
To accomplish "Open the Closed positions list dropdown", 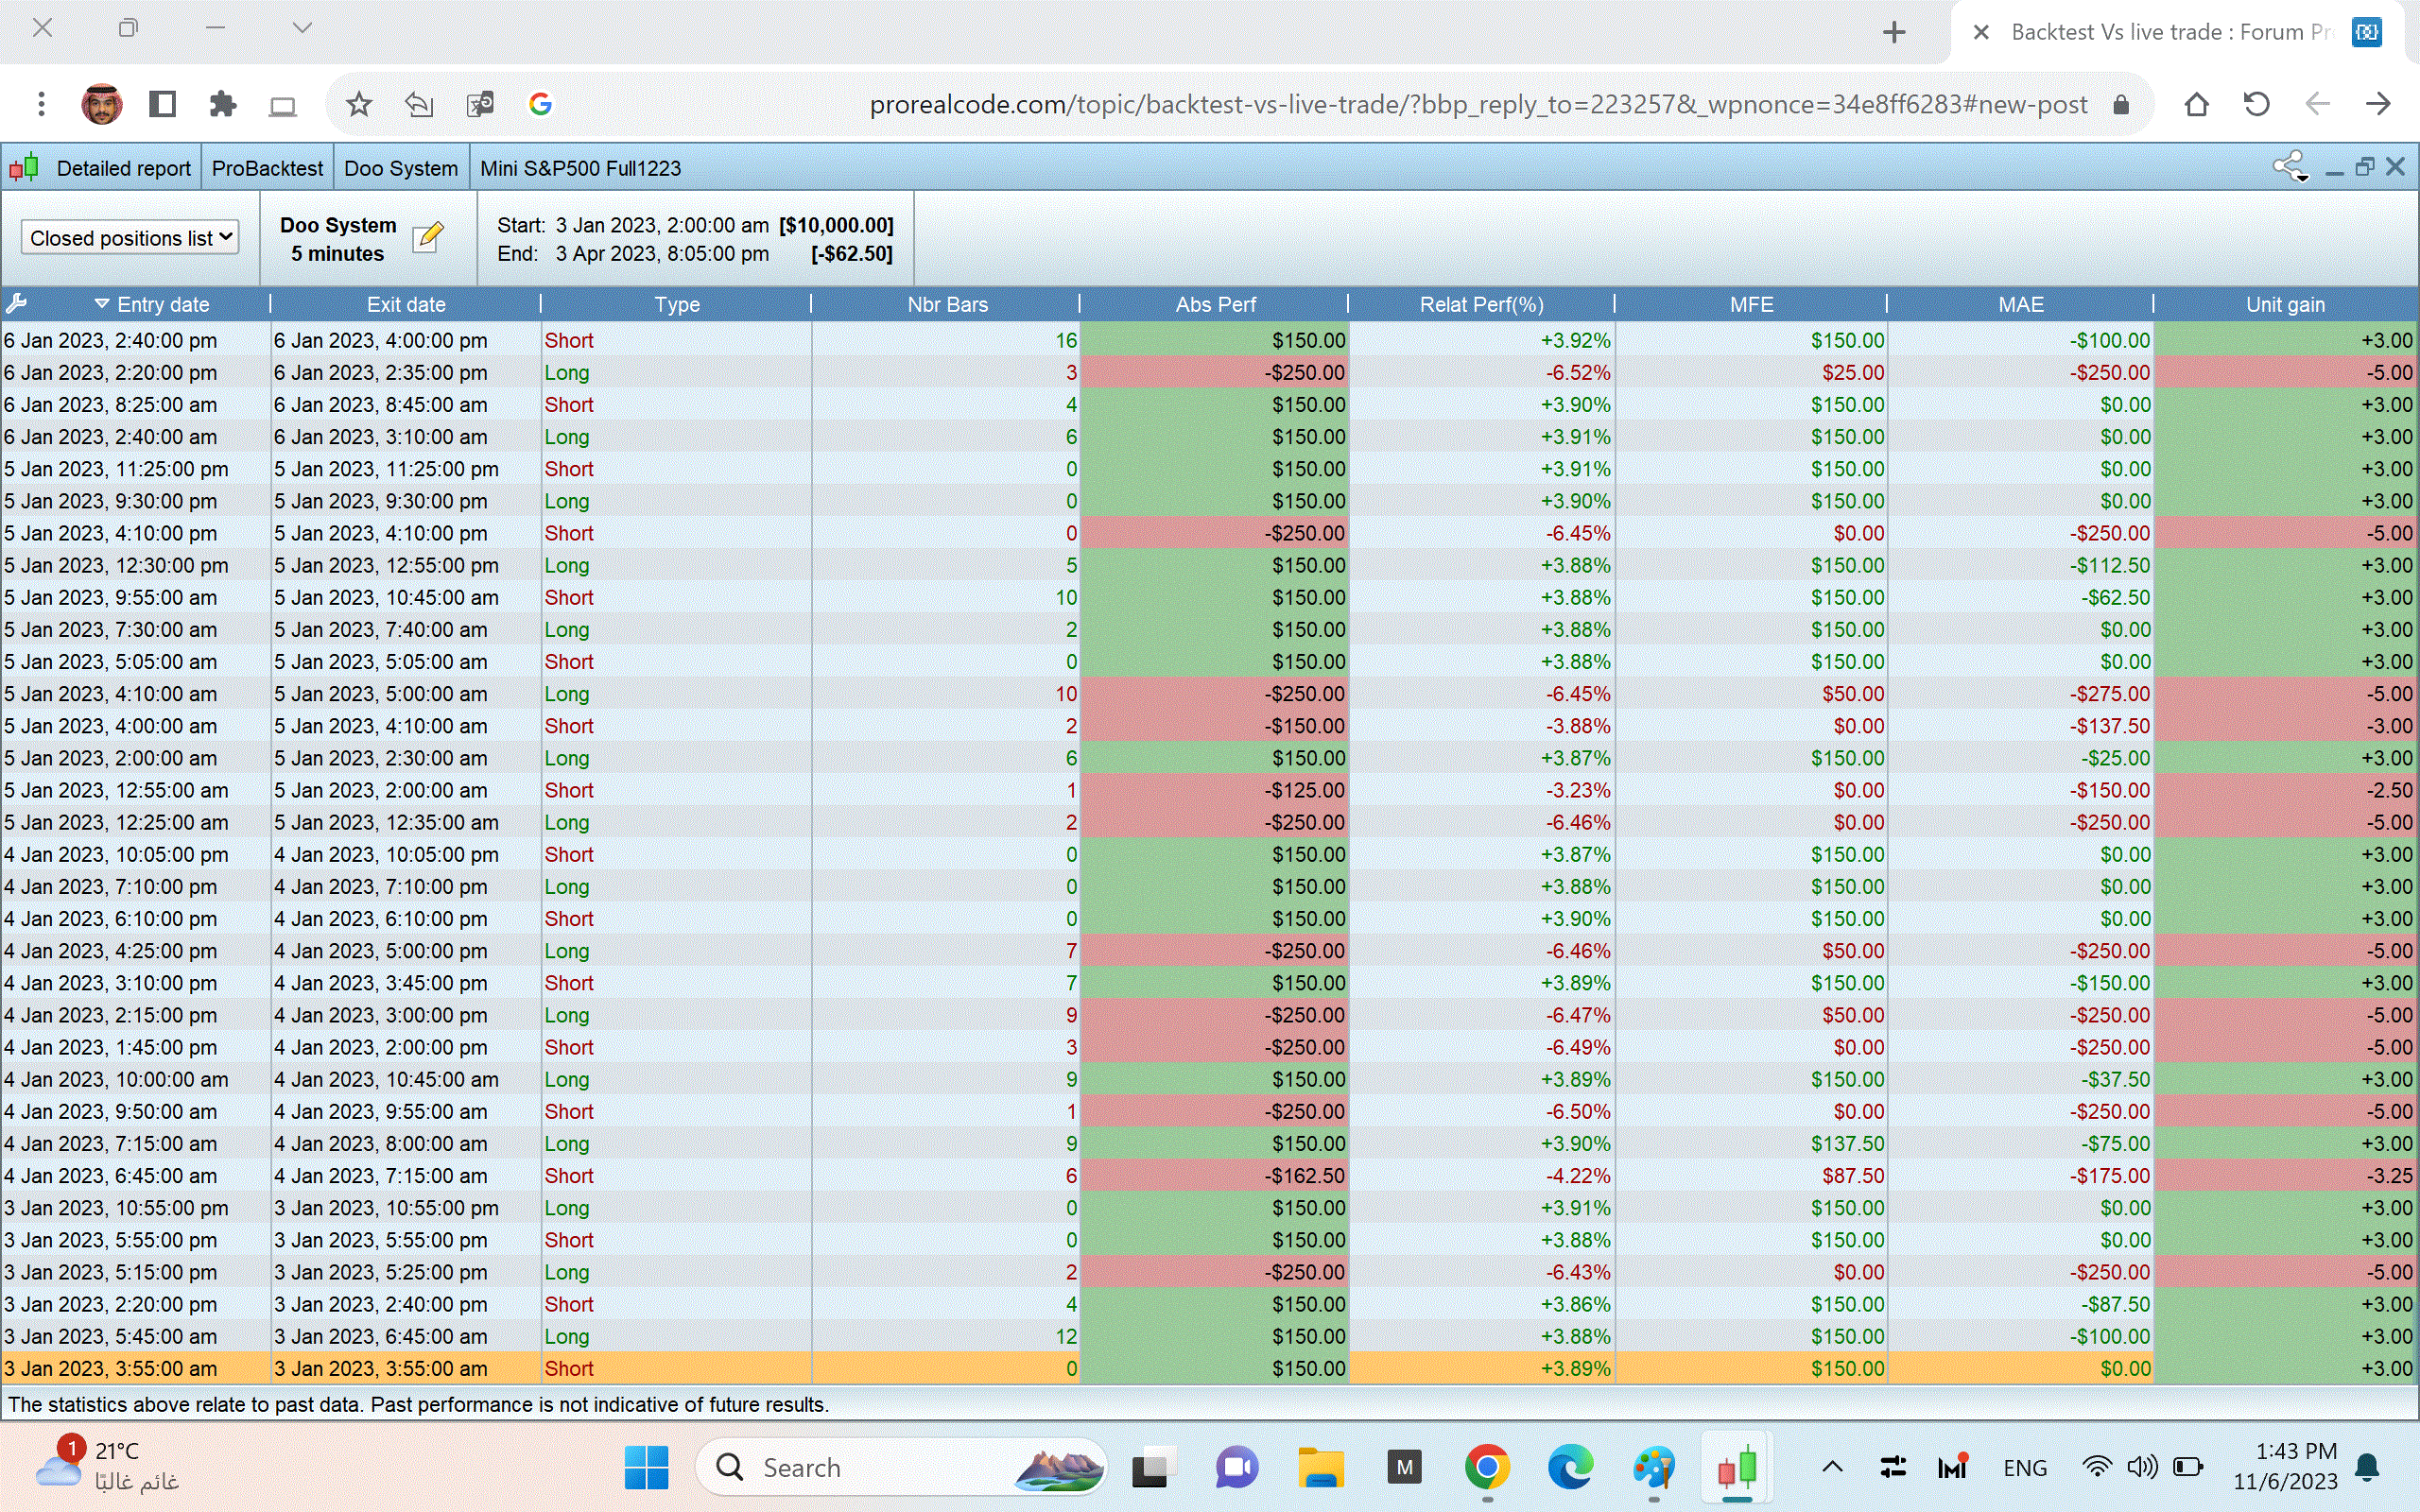I will [130, 238].
